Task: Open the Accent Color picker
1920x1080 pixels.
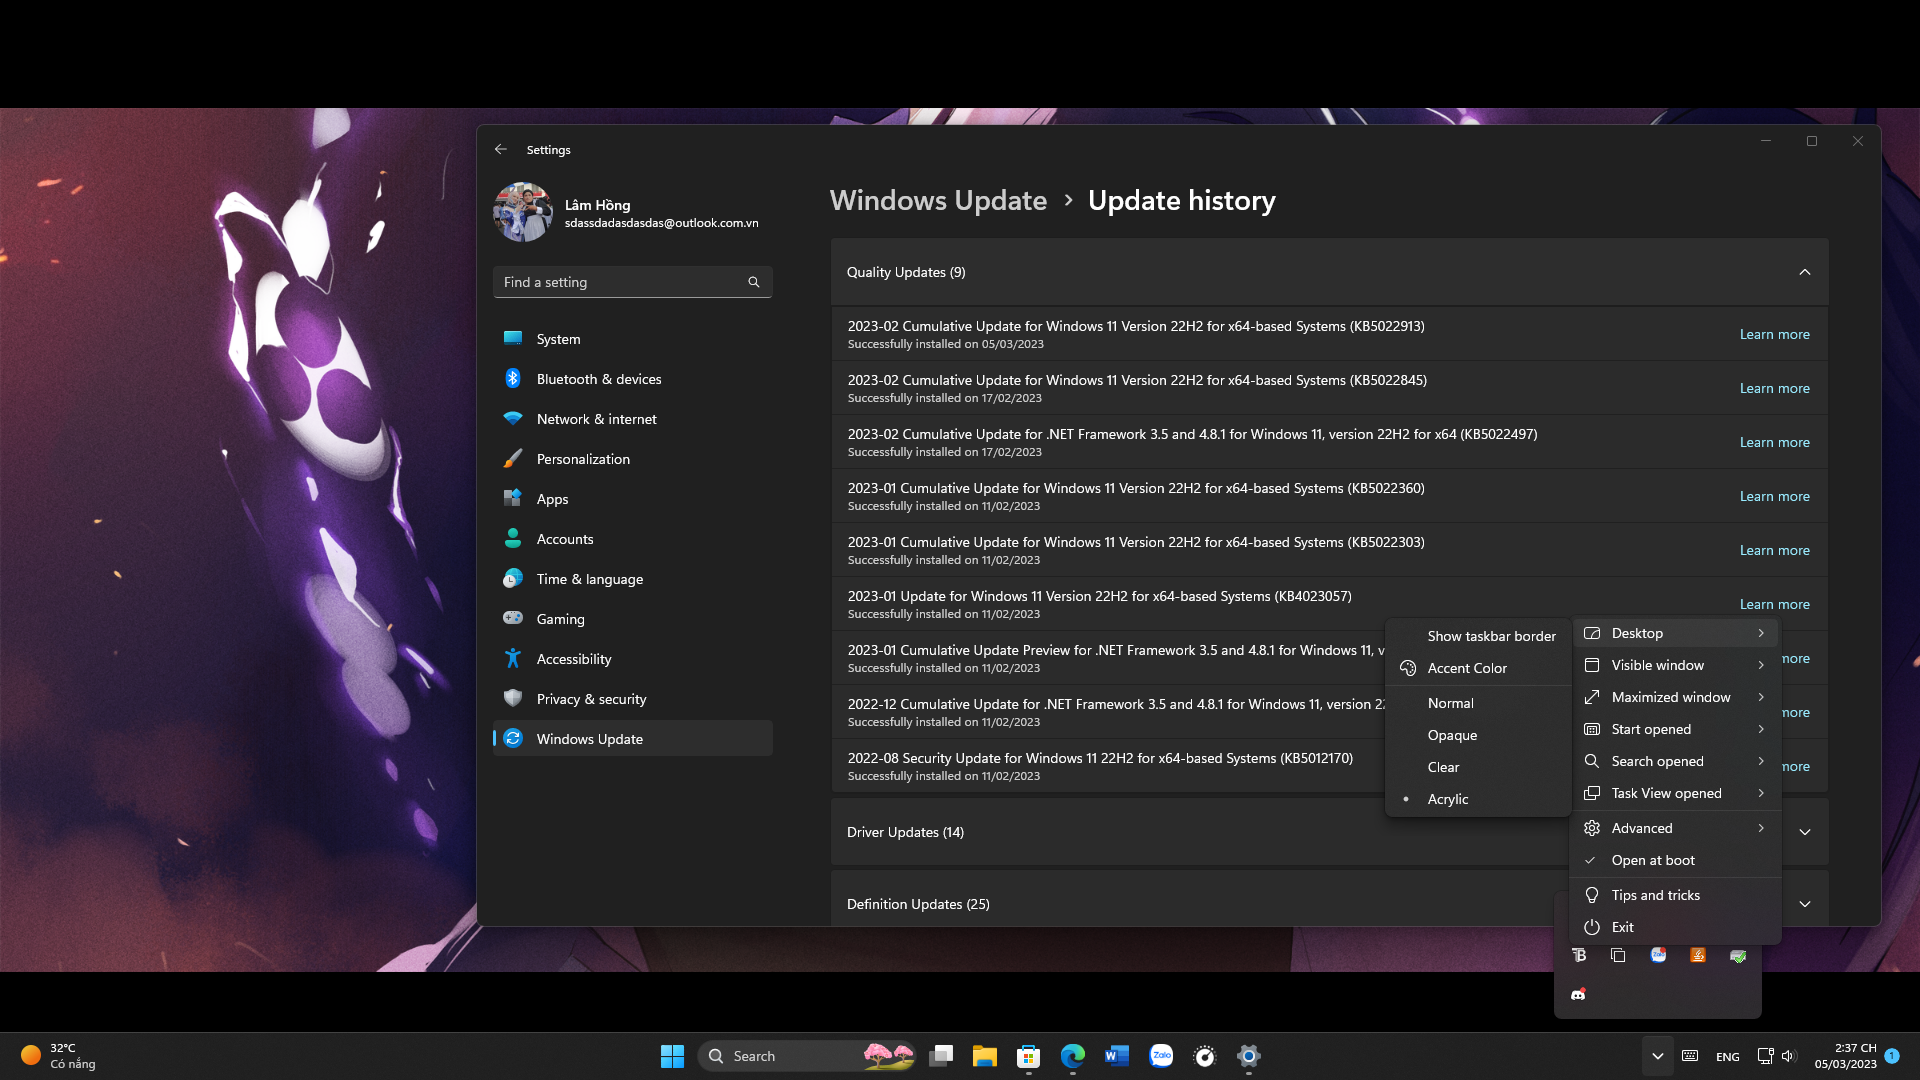Action: click(1467, 668)
